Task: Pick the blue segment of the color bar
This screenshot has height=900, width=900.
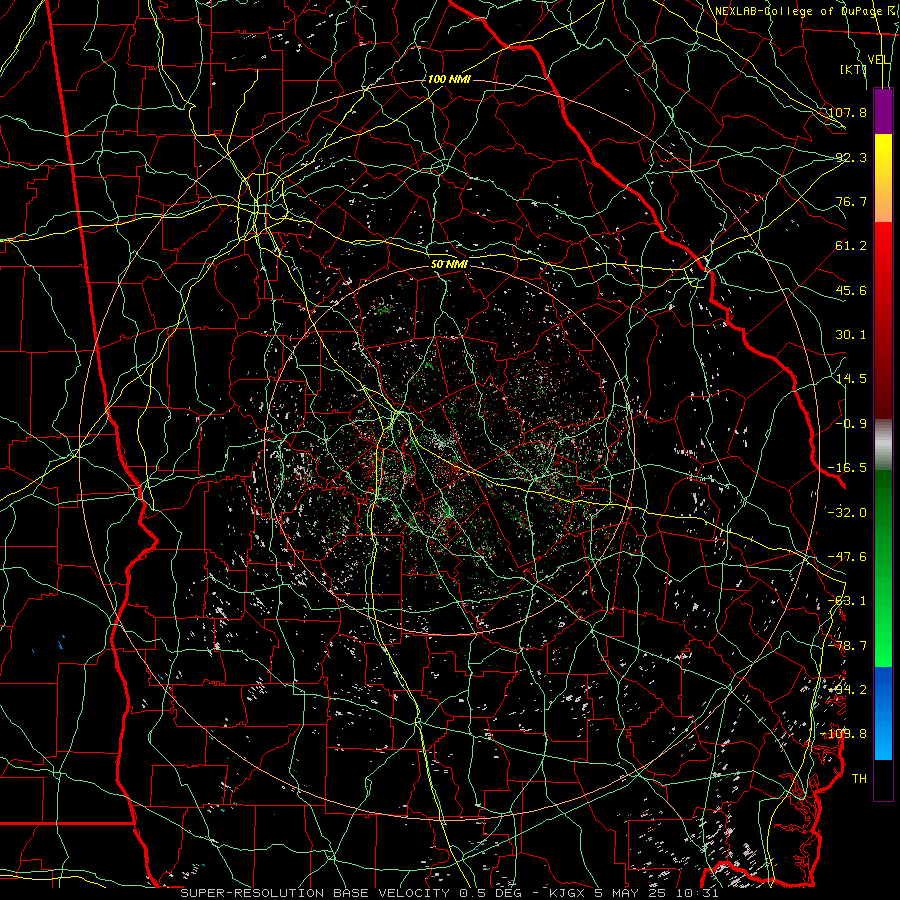Action: 883,713
